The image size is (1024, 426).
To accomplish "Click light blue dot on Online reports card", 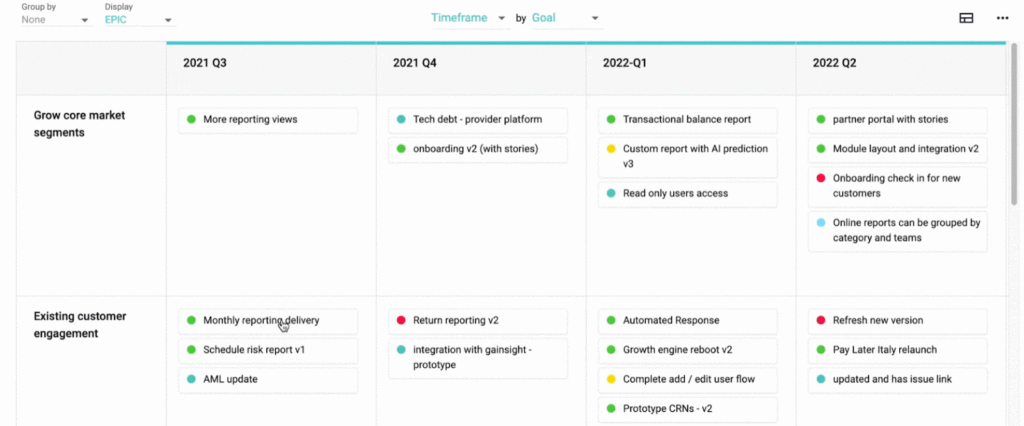I will click(x=821, y=223).
